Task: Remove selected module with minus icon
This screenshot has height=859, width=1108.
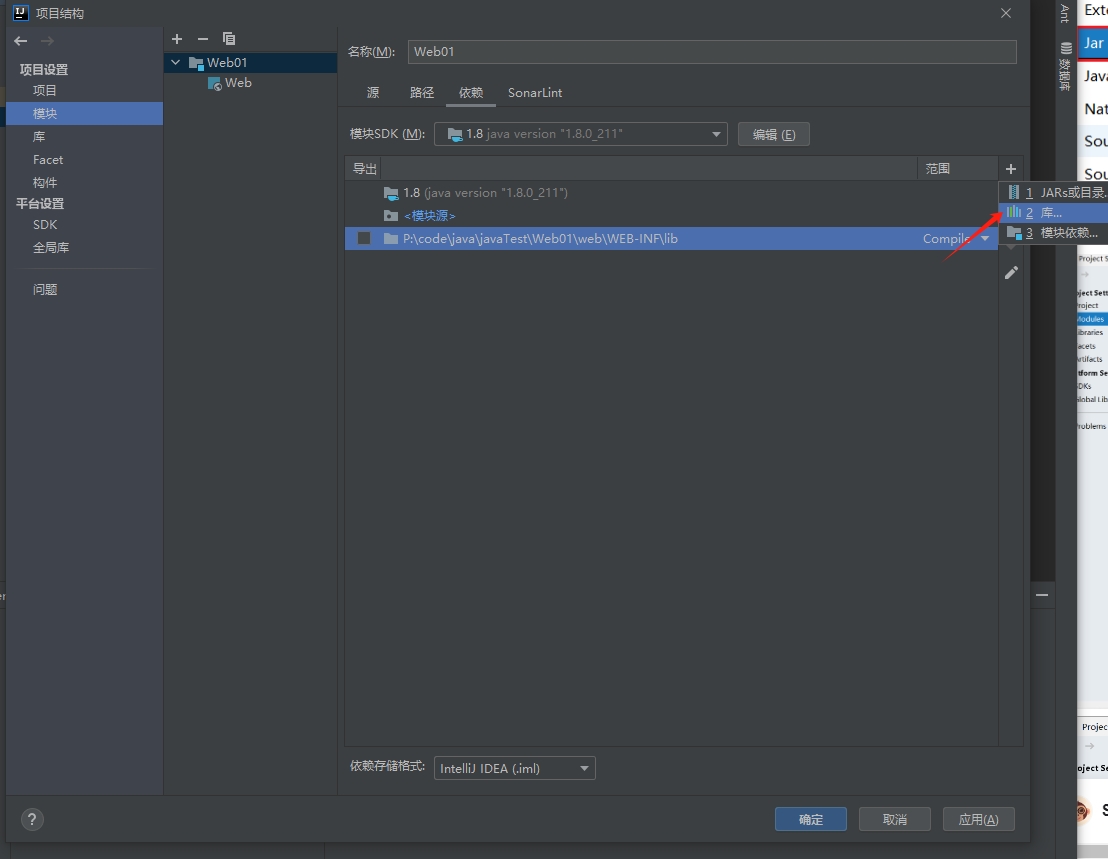Action: click(x=203, y=39)
